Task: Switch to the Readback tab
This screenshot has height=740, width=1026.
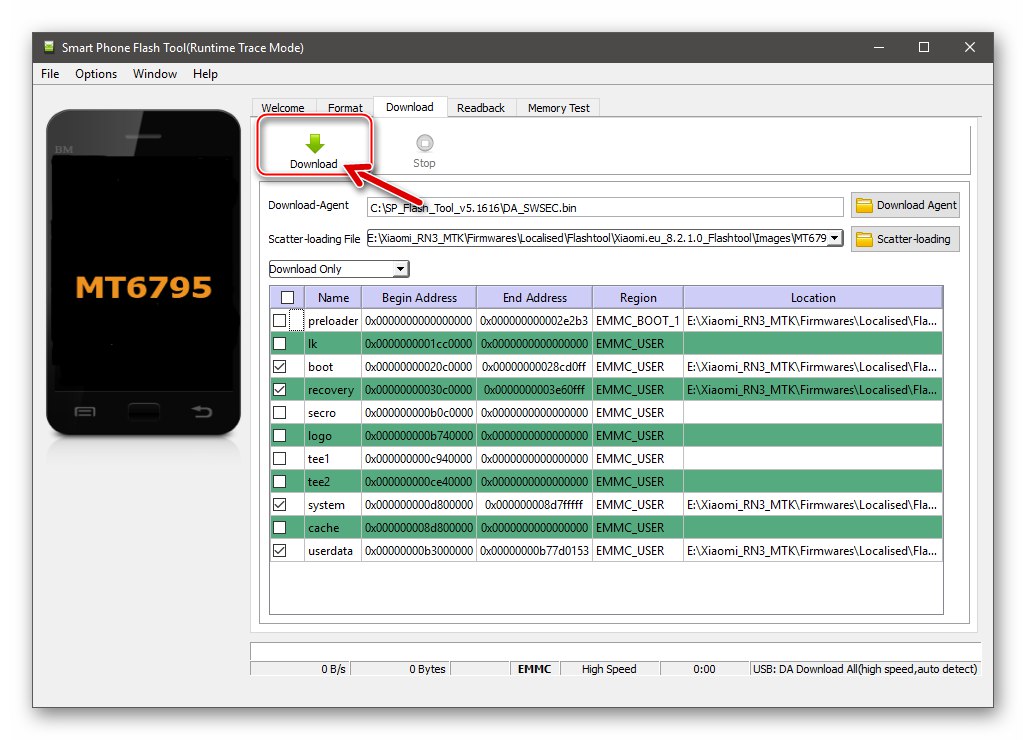Action: coord(481,108)
